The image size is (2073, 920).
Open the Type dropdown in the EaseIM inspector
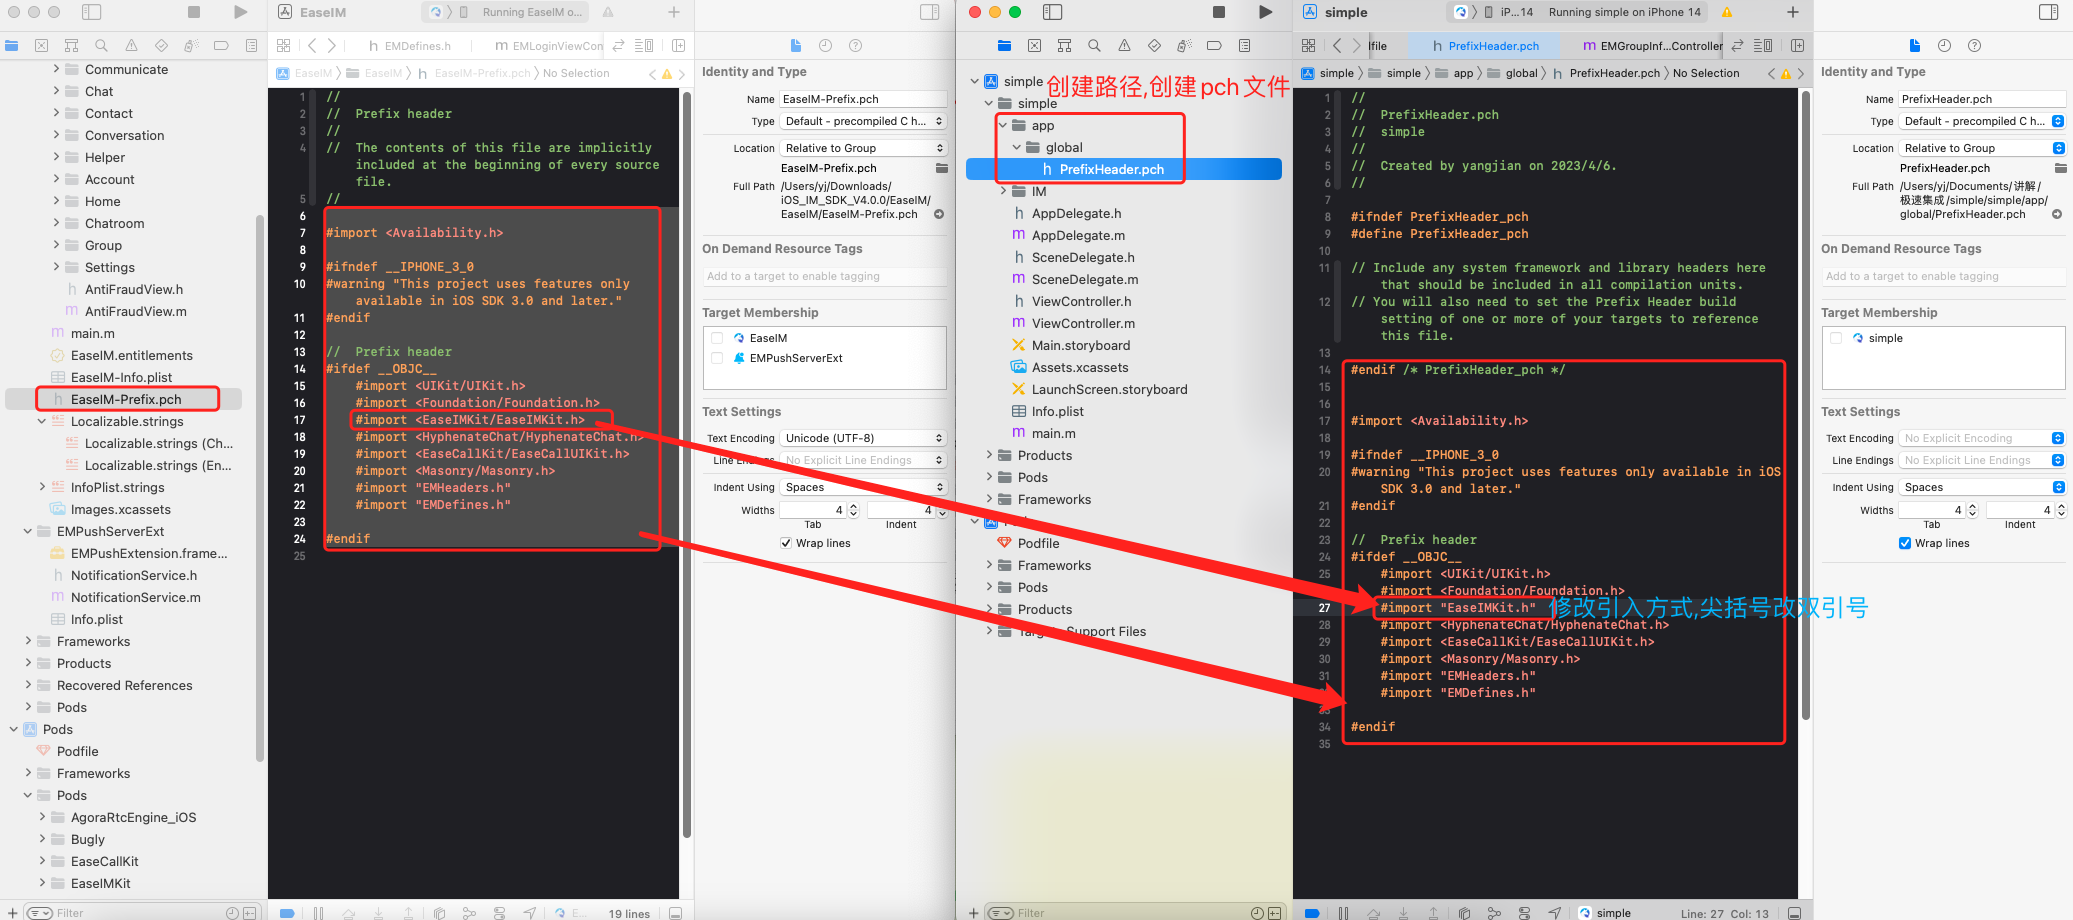pyautogui.click(x=863, y=121)
